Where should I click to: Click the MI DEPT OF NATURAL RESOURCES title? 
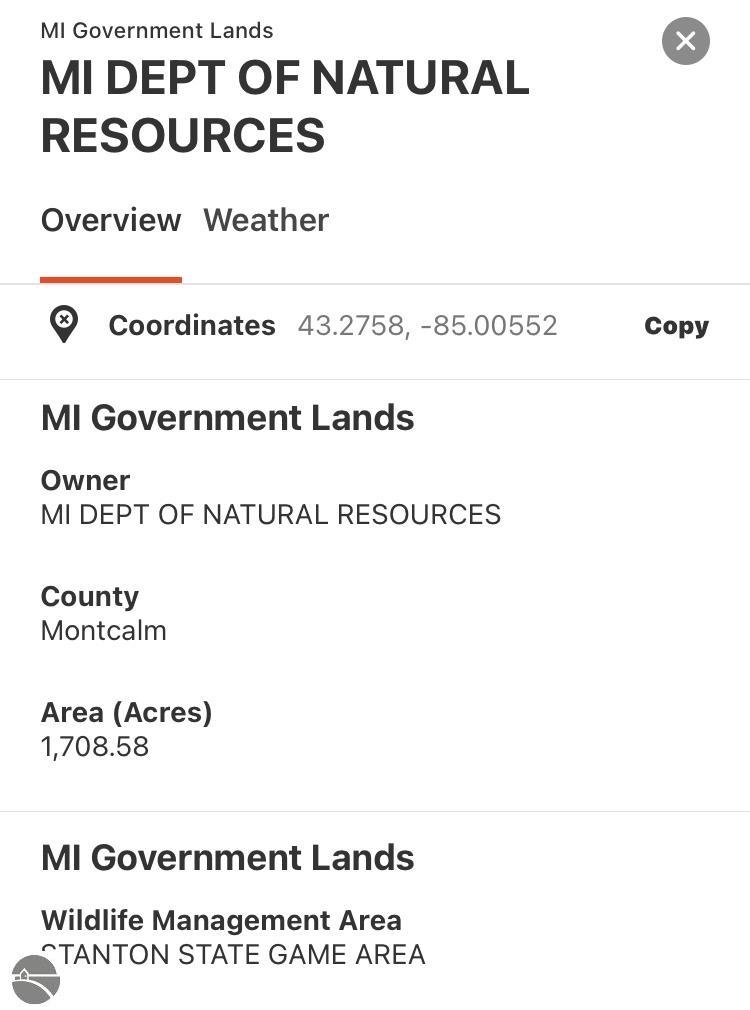pos(285,107)
